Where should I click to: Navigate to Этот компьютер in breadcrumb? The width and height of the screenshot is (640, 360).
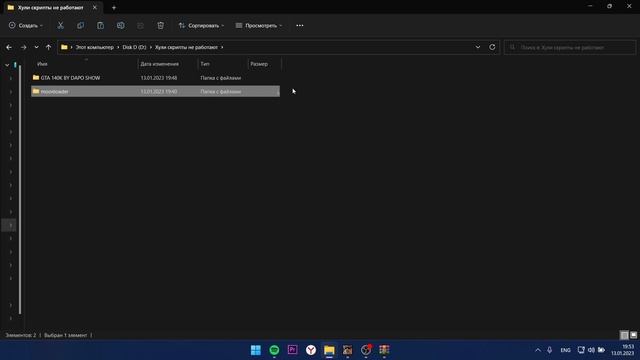94,47
